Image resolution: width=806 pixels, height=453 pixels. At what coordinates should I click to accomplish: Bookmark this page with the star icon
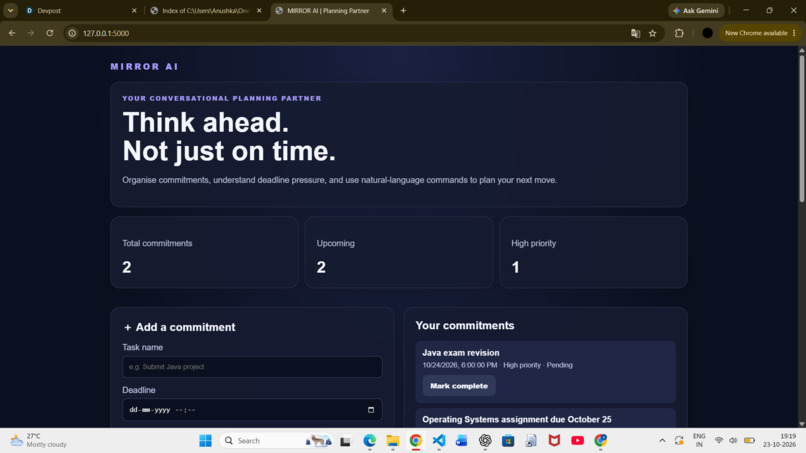tap(652, 33)
